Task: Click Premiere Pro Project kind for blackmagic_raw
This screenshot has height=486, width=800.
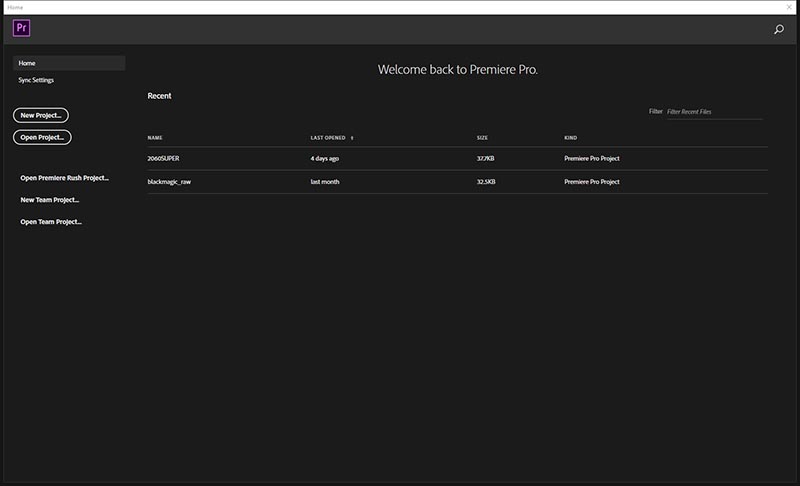Action: coord(592,182)
